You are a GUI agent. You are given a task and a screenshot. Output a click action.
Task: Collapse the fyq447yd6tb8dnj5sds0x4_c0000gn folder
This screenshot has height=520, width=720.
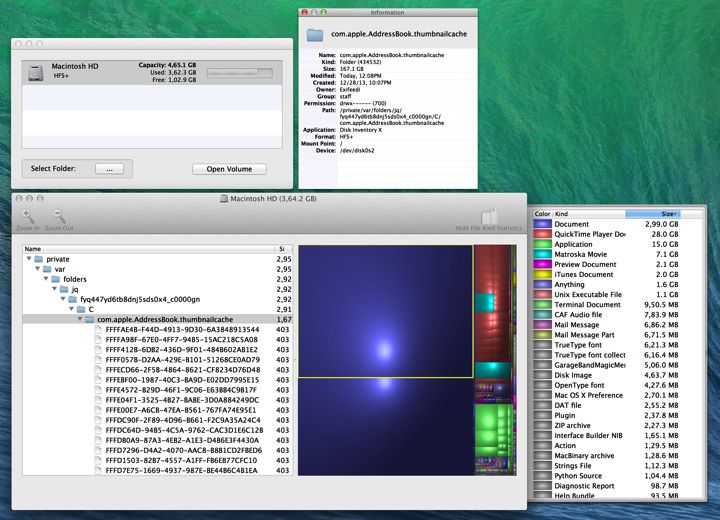(x=63, y=299)
